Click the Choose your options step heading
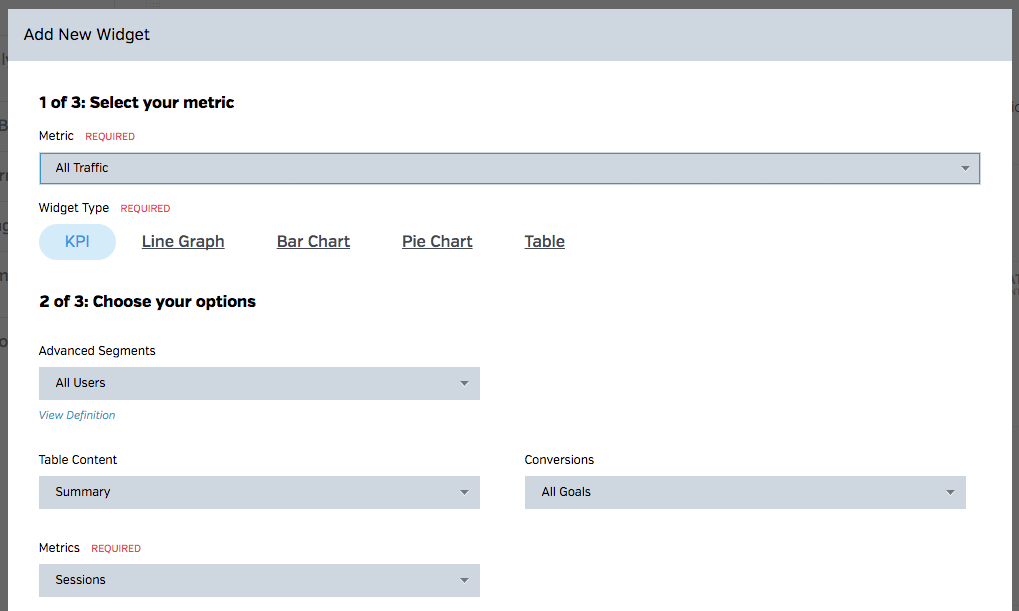The image size is (1019, 611). pyautogui.click(x=147, y=301)
